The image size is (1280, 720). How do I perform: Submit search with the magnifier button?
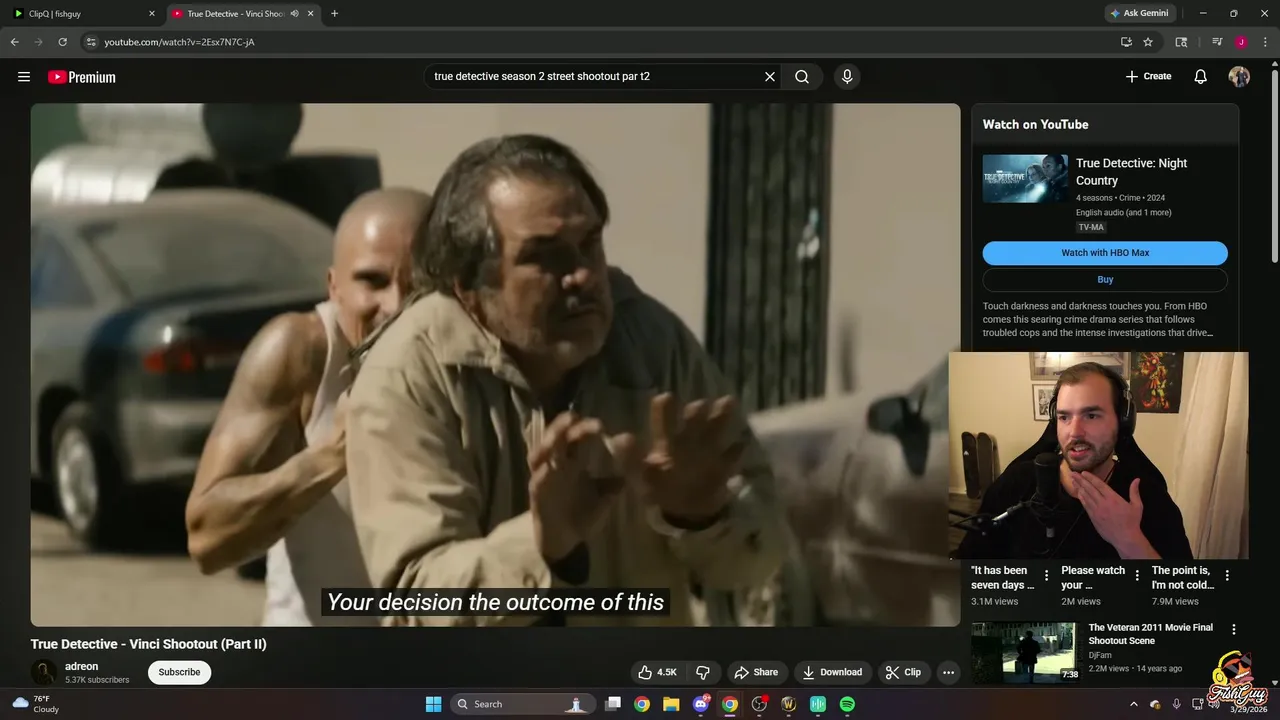click(x=802, y=77)
